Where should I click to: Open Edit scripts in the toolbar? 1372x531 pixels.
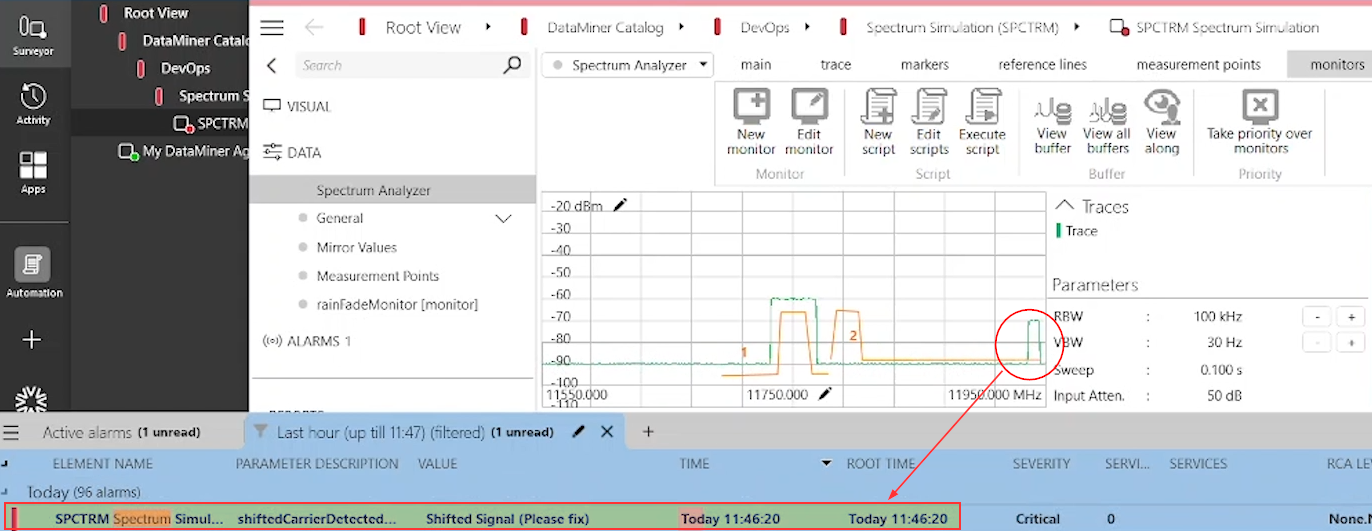pos(929,106)
